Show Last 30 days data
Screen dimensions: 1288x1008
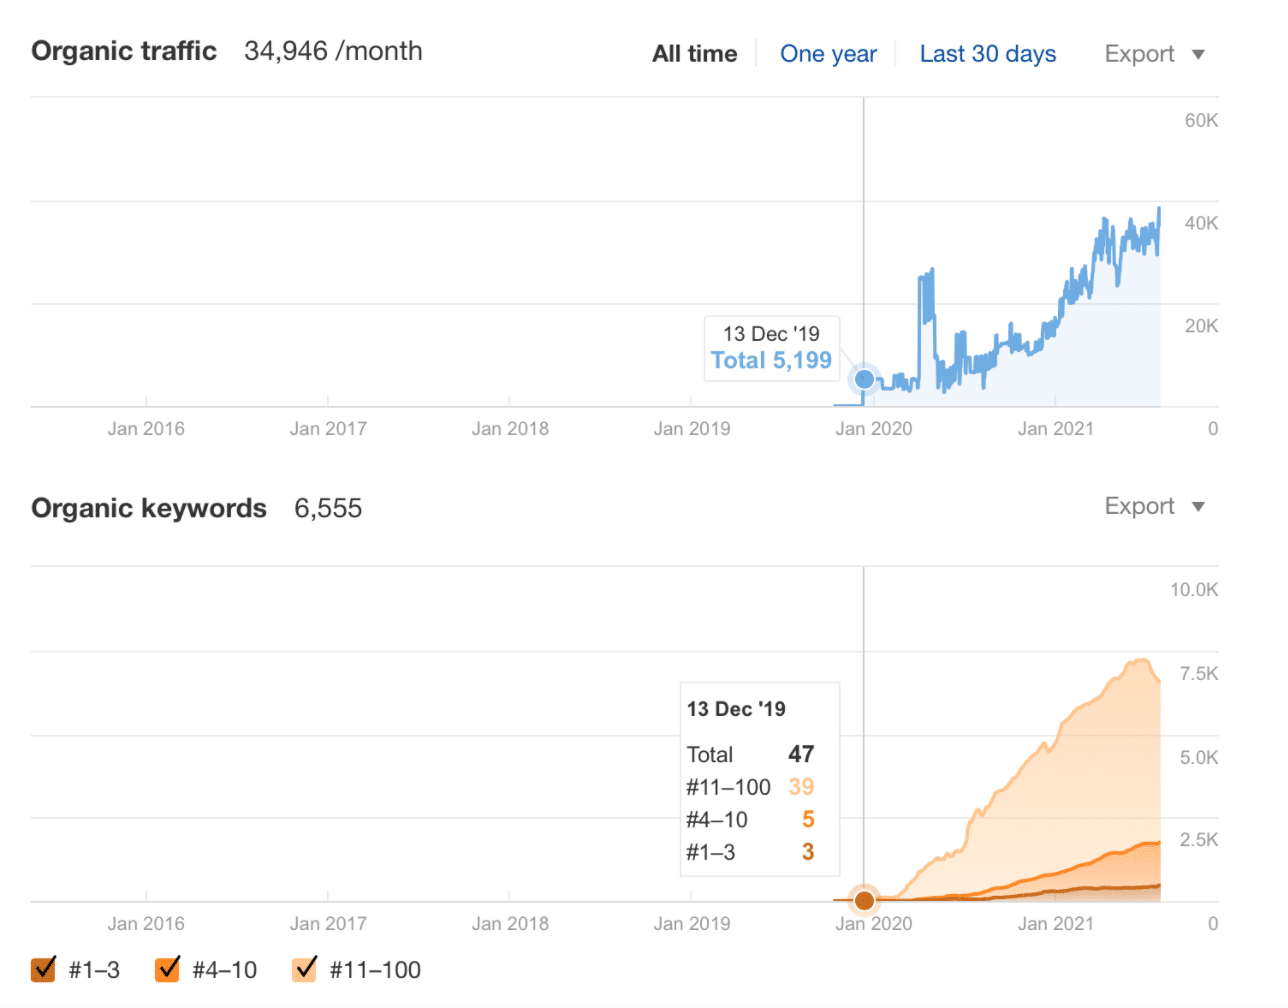point(988,54)
